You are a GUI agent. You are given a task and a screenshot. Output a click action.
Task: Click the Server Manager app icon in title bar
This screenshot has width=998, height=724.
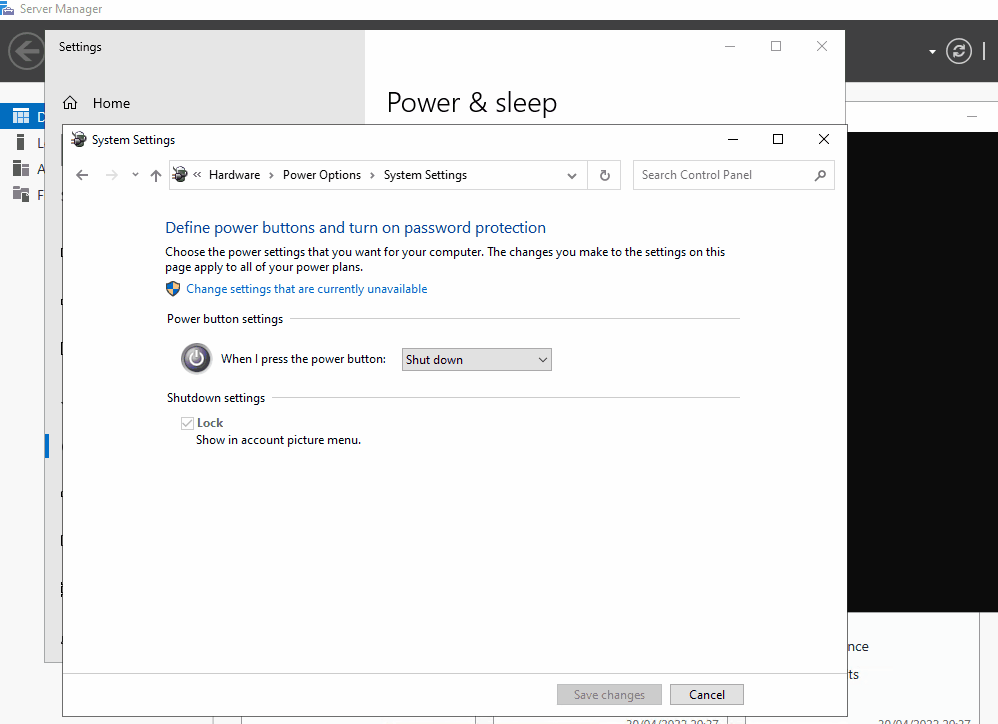pos(7,8)
